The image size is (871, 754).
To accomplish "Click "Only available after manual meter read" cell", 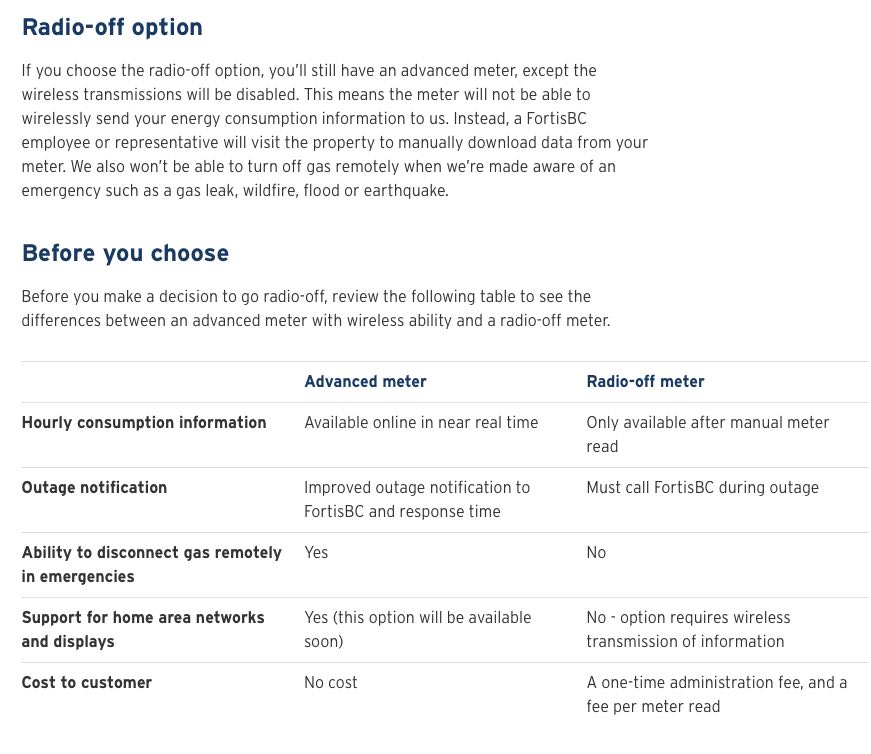I will [x=707, y=434].
